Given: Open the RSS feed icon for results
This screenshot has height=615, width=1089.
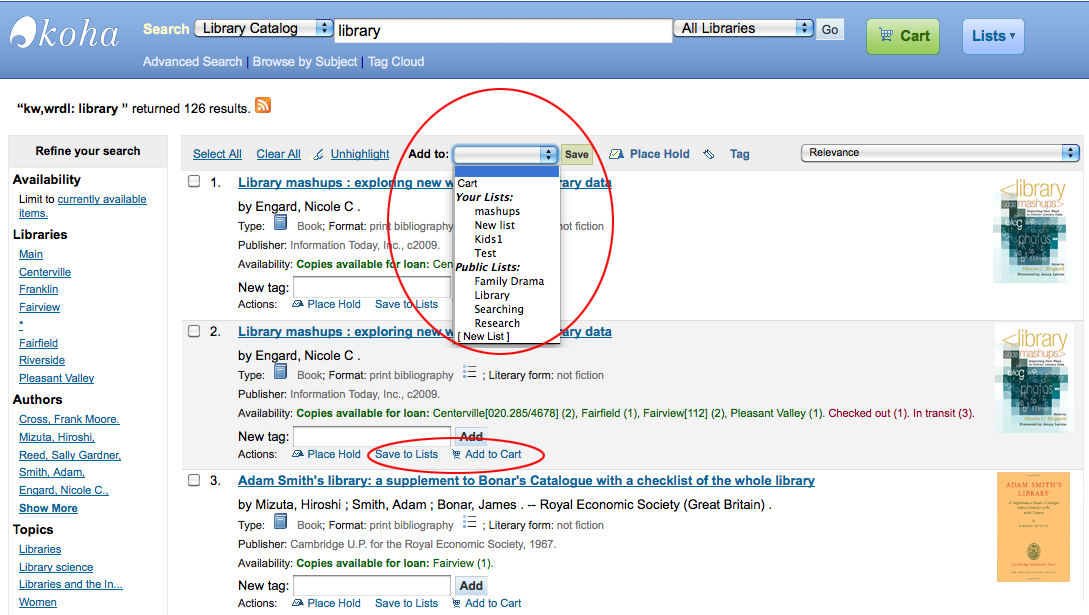Looking at the screenshot, I should [263, 105].
